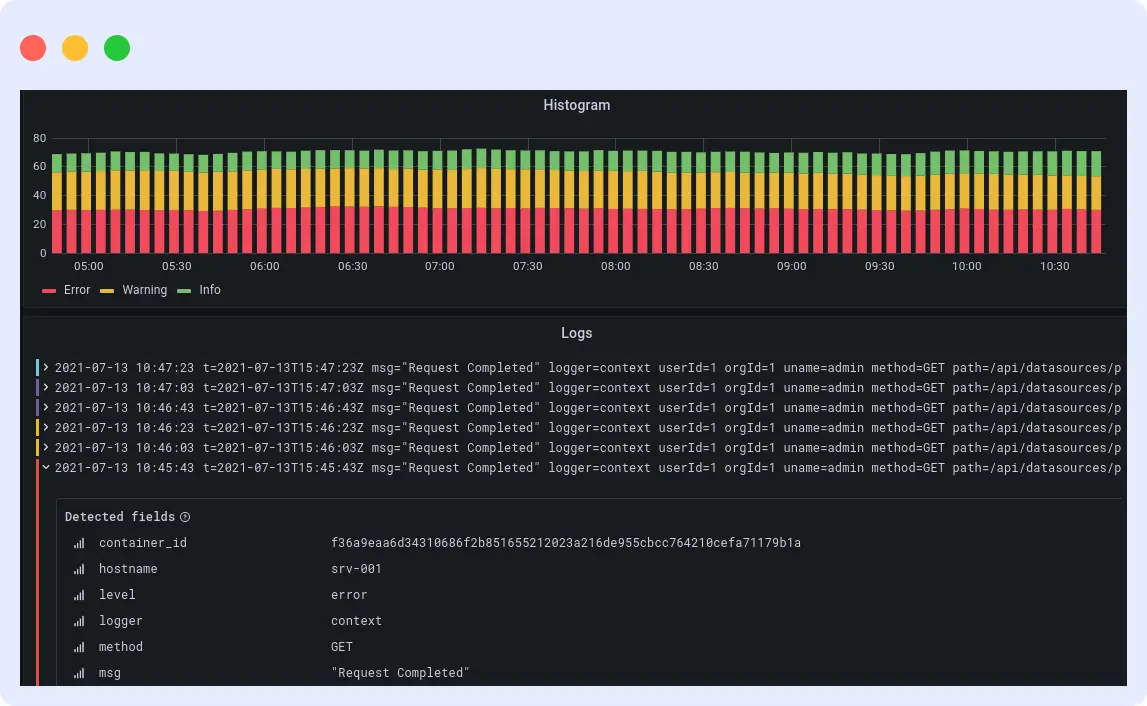Click the red Error legend color swatch

49,291
